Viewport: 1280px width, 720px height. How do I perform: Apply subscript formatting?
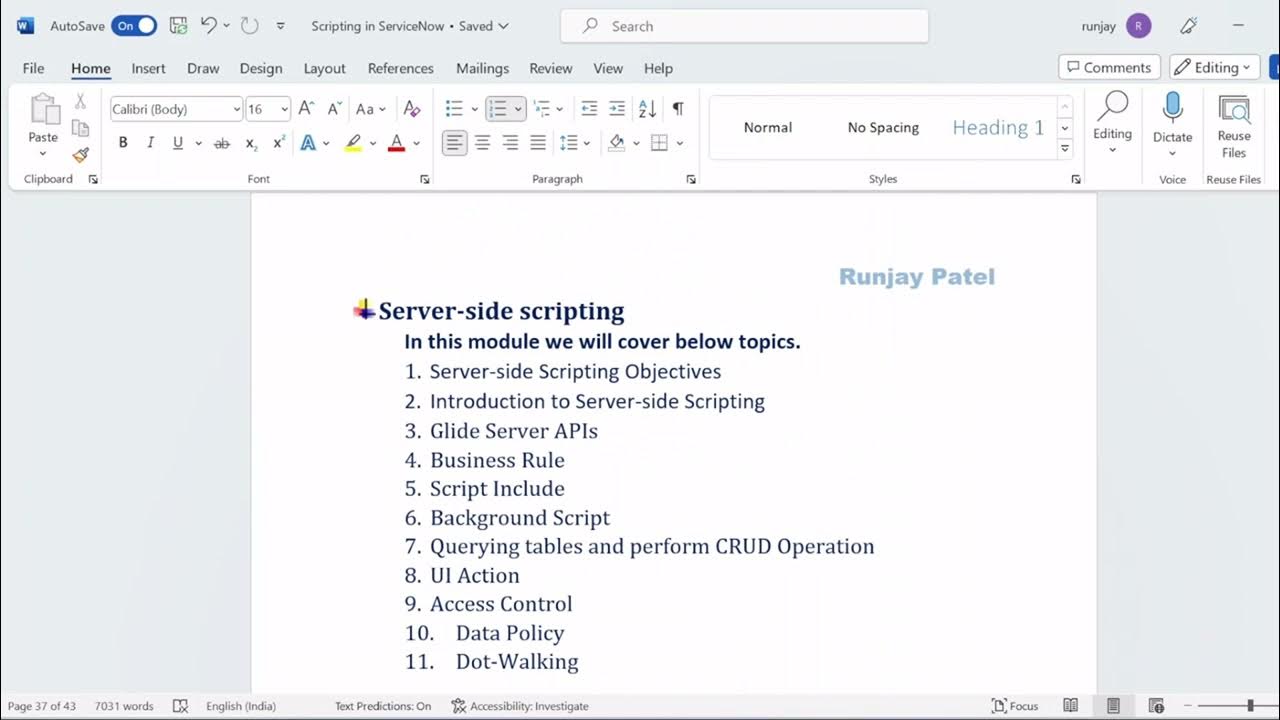[251, 143]
